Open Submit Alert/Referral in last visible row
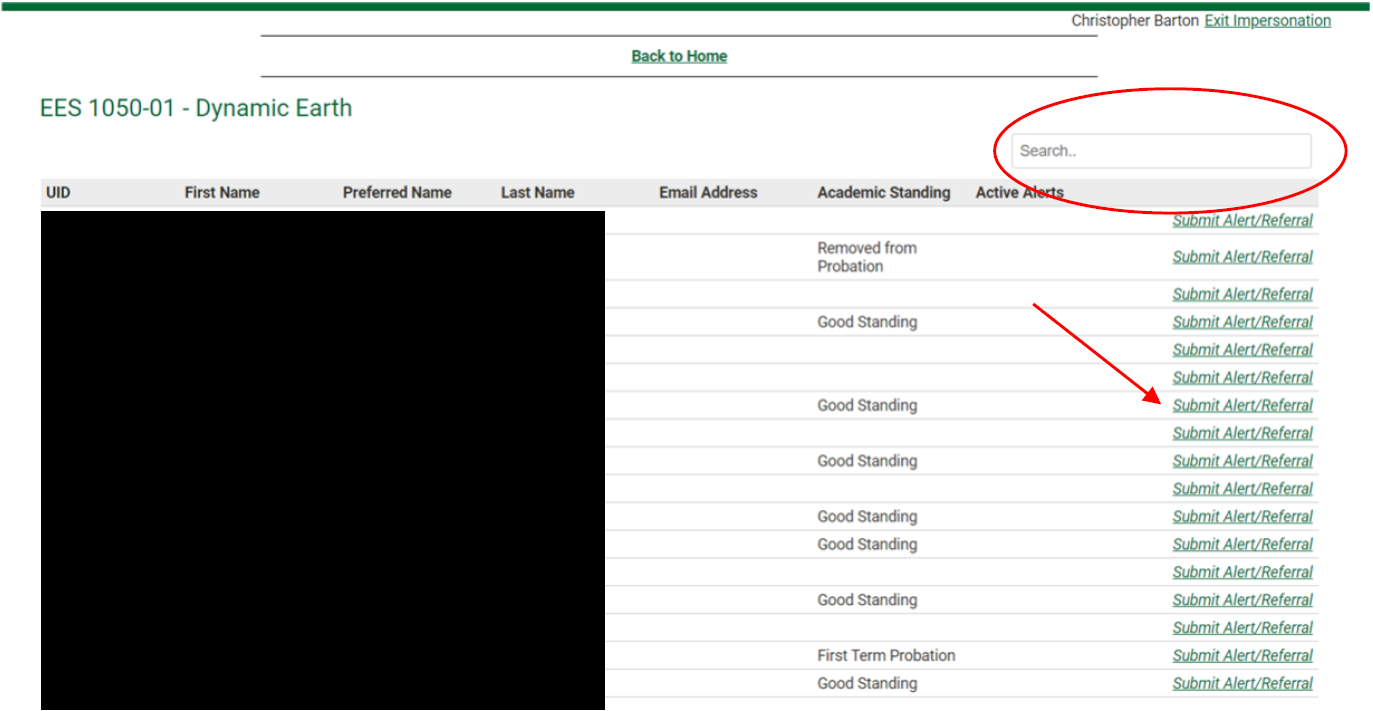Viewport: 1373px width, 711px height. (1242, 684)
